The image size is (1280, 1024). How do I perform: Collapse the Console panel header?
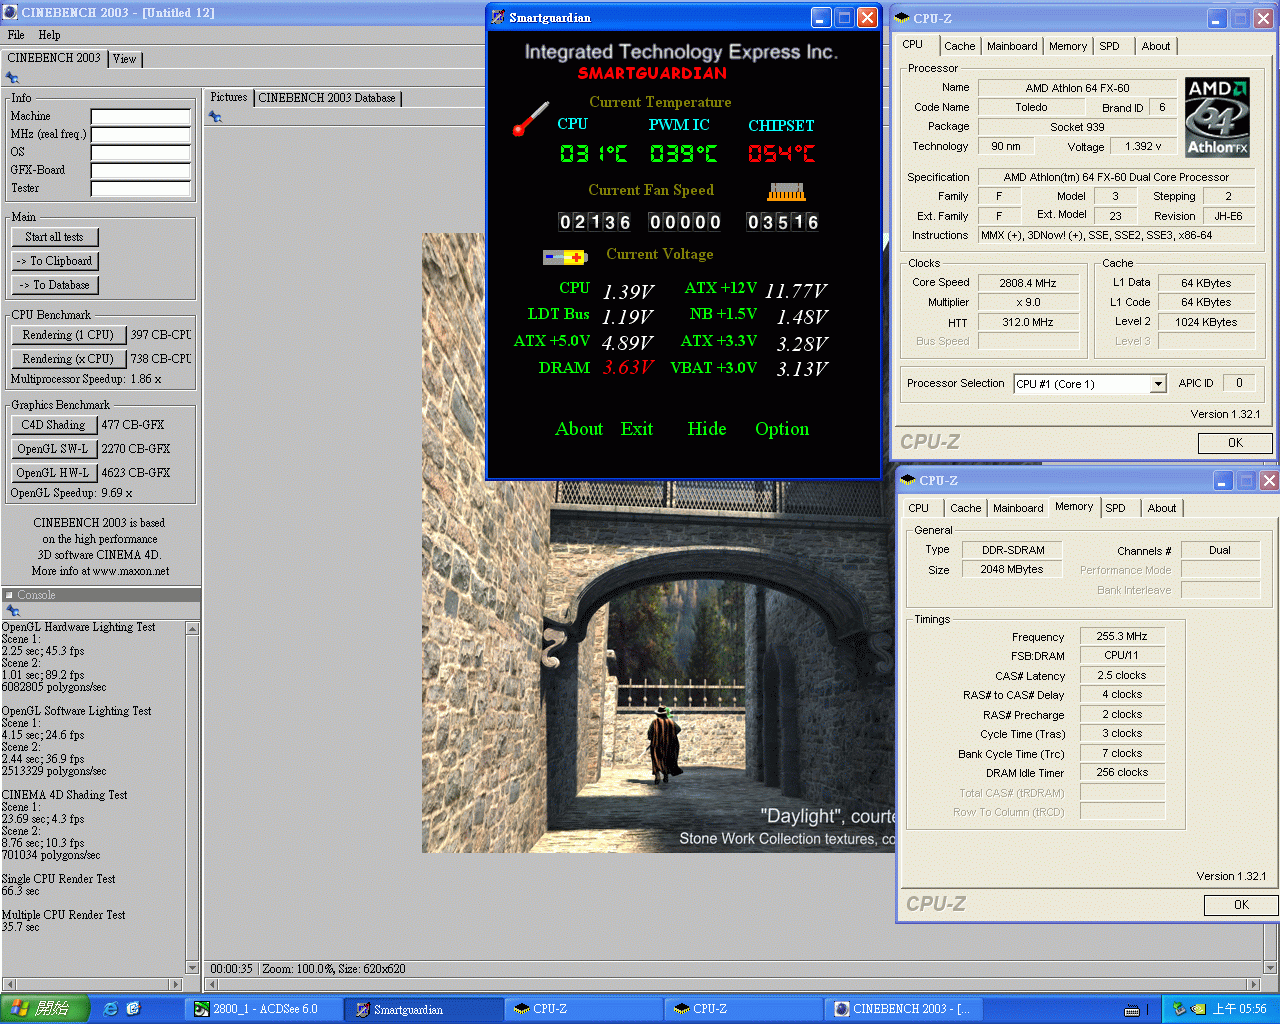100,595
